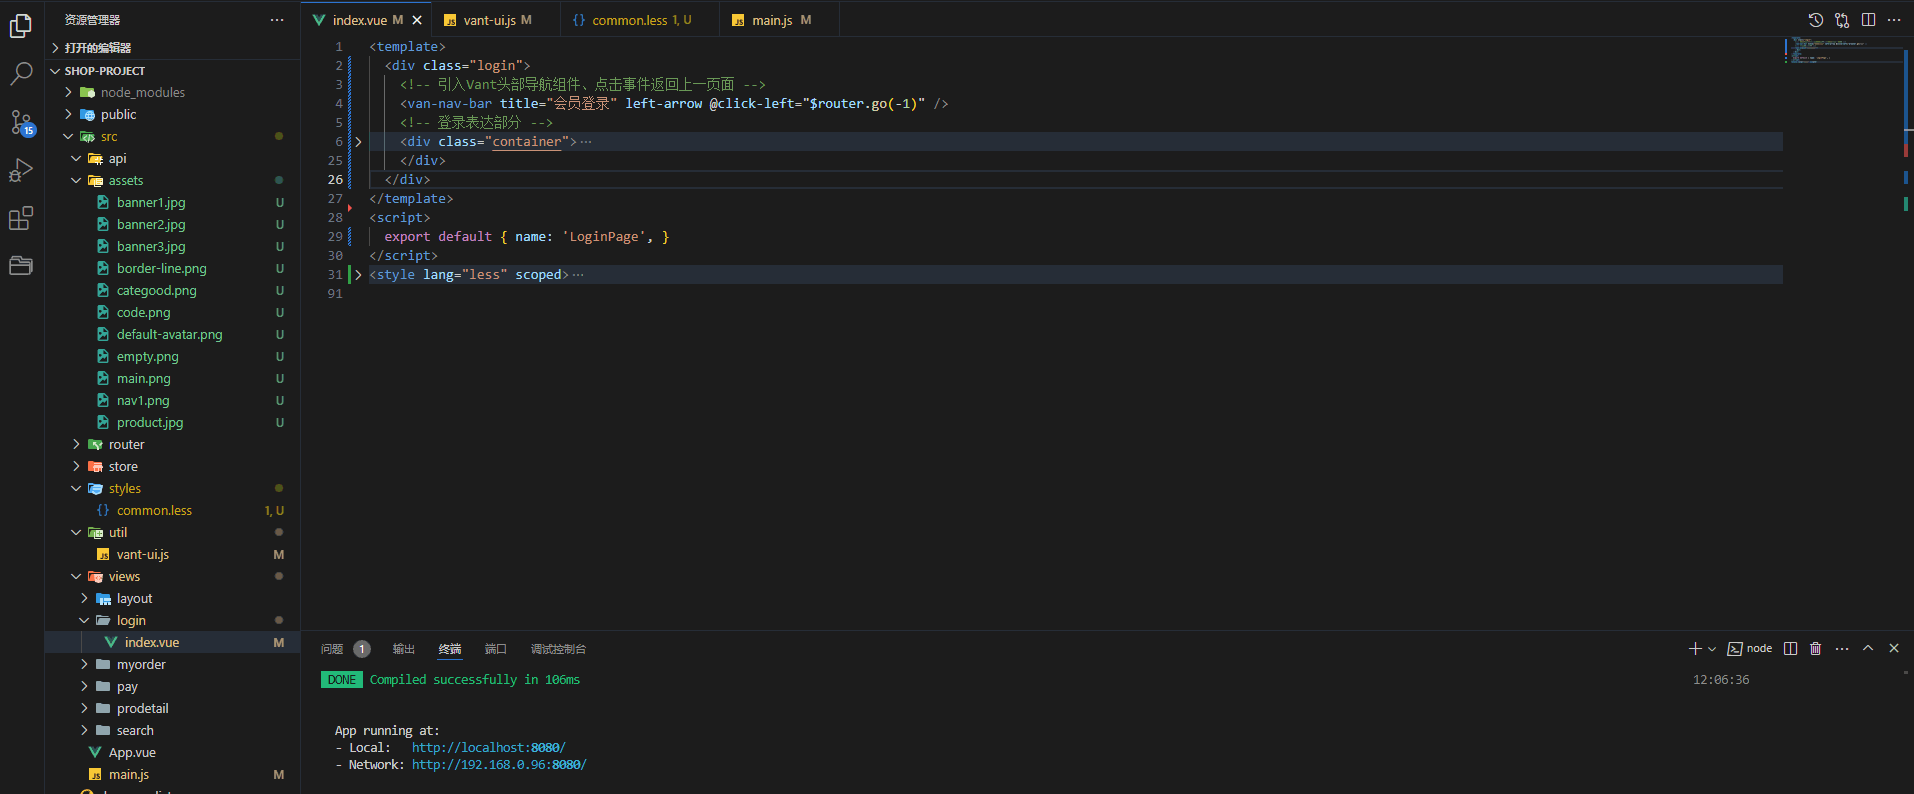Select the node terminal instance
Screen dimensions: 1914x794
point(1750,649)
